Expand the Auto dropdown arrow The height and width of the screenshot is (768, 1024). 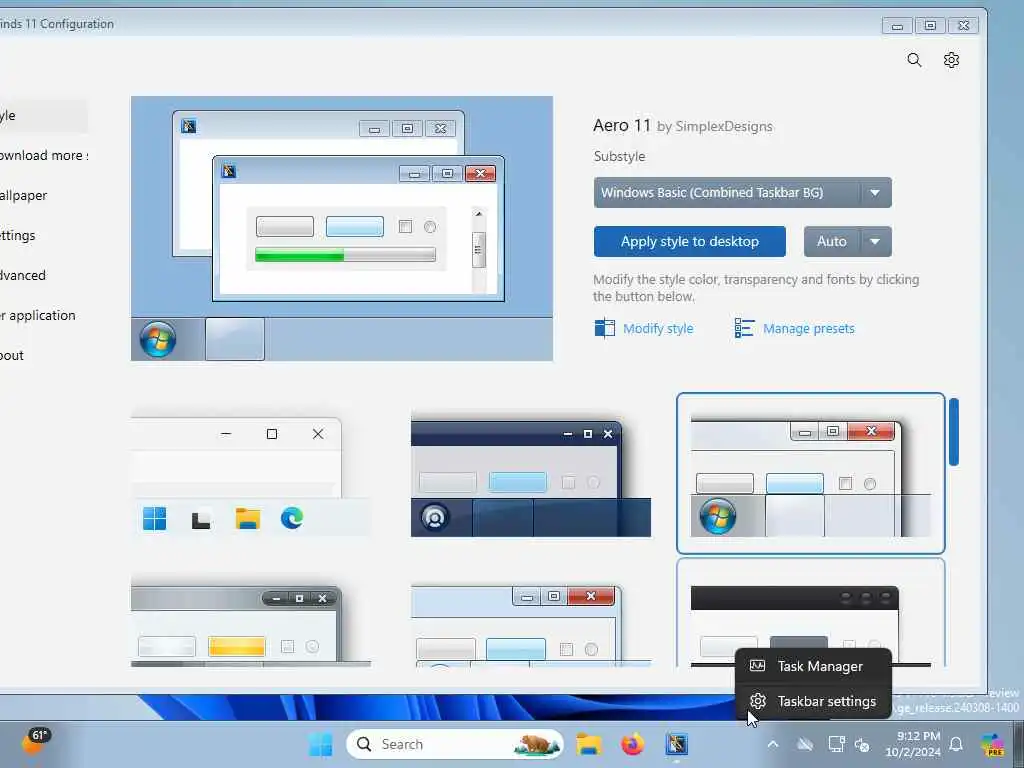point(875,242)
